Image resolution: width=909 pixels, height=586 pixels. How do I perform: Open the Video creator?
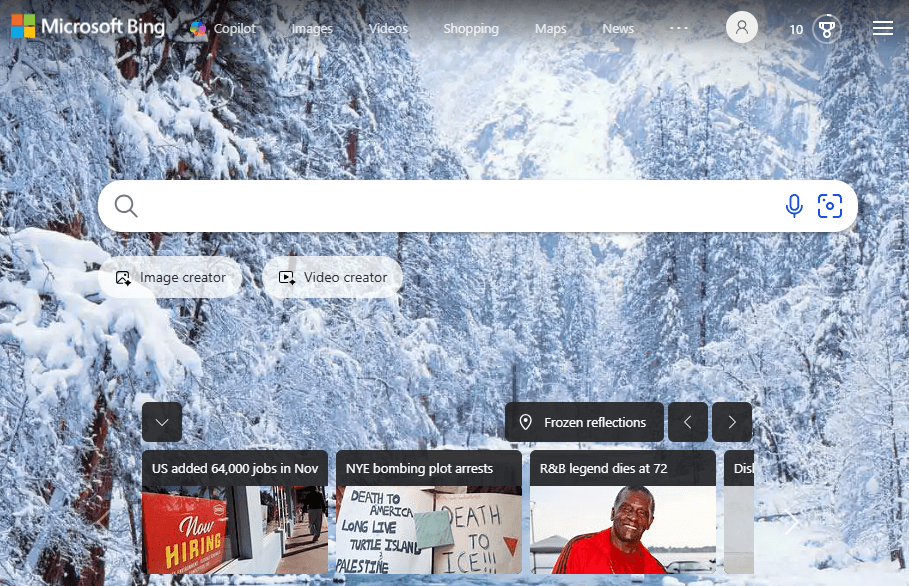click(x=332, y=277)
